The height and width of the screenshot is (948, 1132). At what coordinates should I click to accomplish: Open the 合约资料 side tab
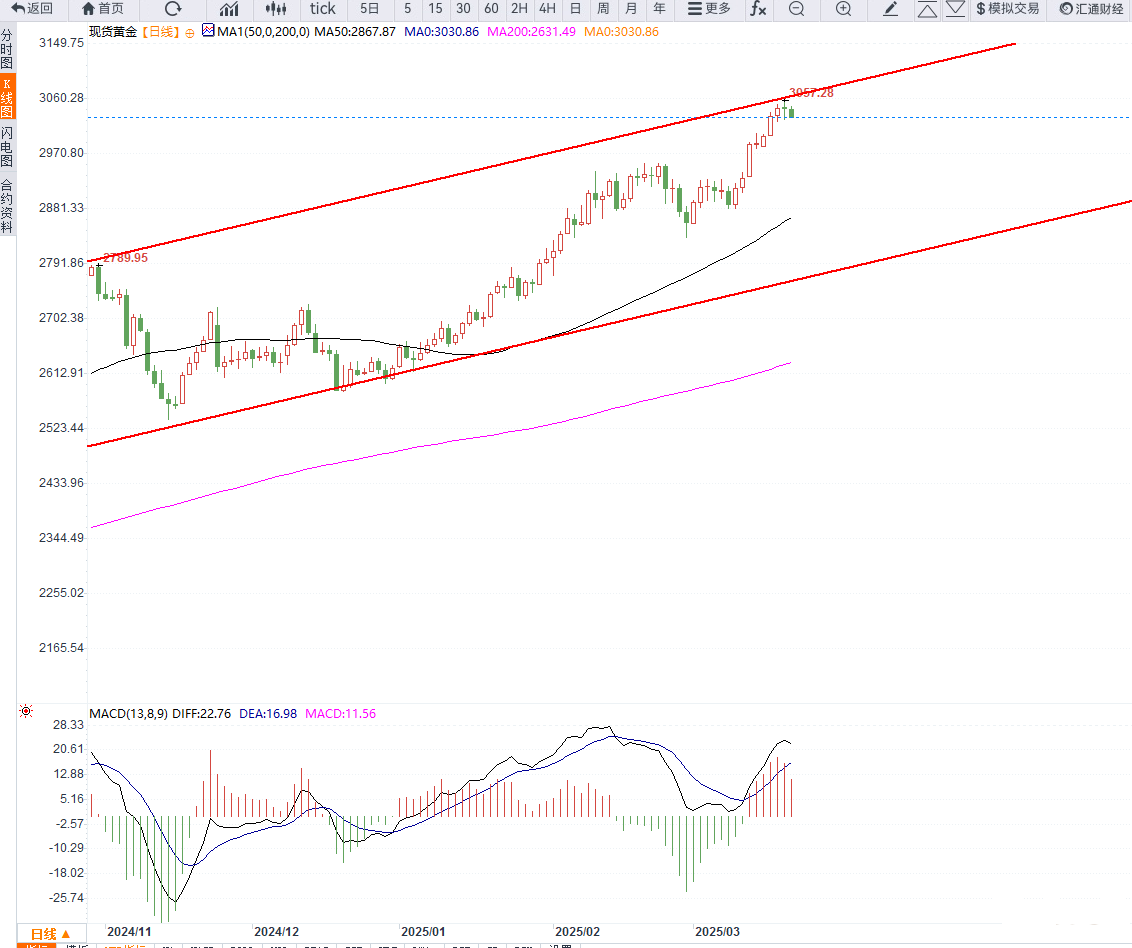coord(7,205)
